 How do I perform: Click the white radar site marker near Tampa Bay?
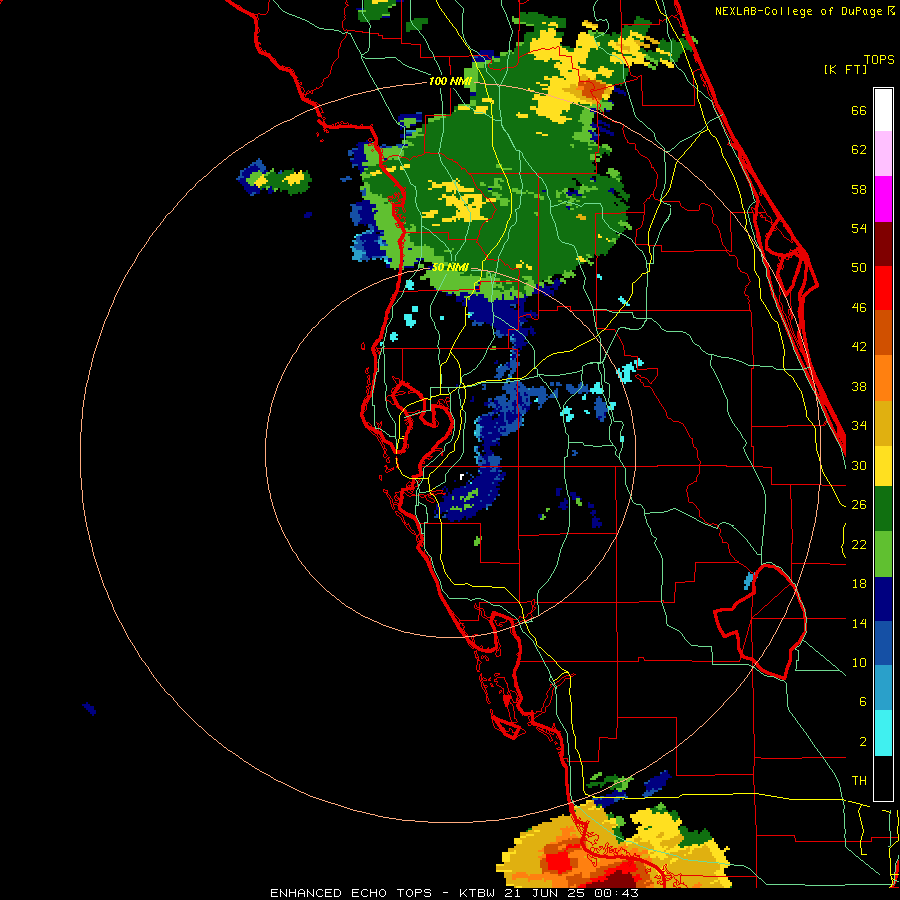pos(462,476)
